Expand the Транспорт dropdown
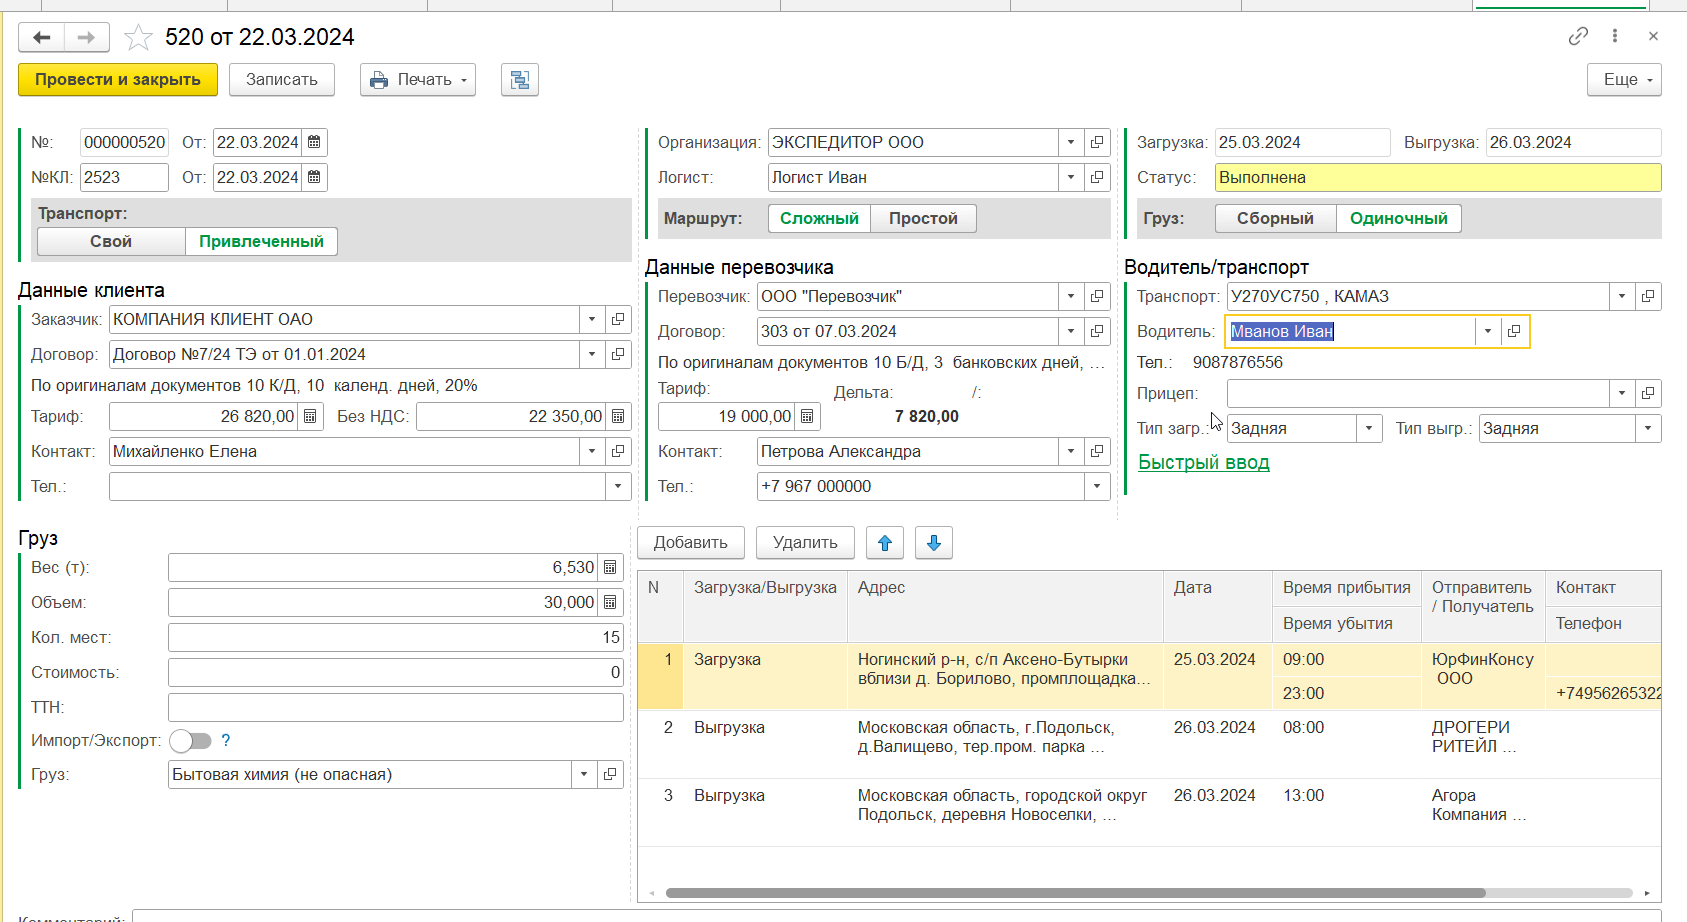This screenshot has width=1687, height=922. [1622, 296]
